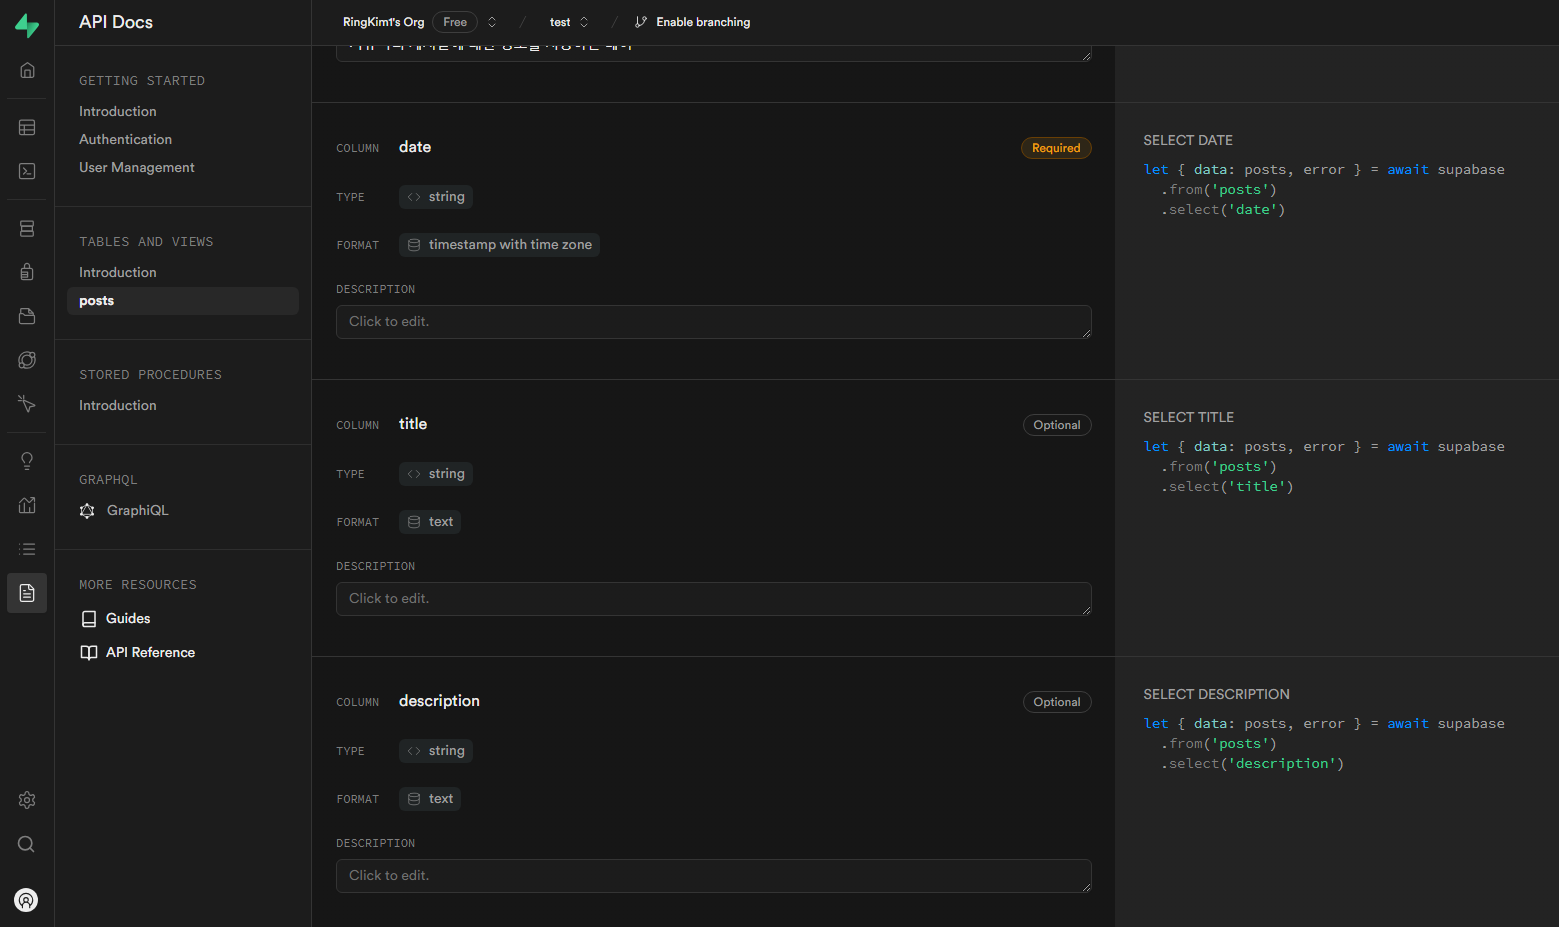Image resolution: width=1559 pixels, height=927 pixels.
Task: Click Enable branching button
Action: tap(693, 22)
